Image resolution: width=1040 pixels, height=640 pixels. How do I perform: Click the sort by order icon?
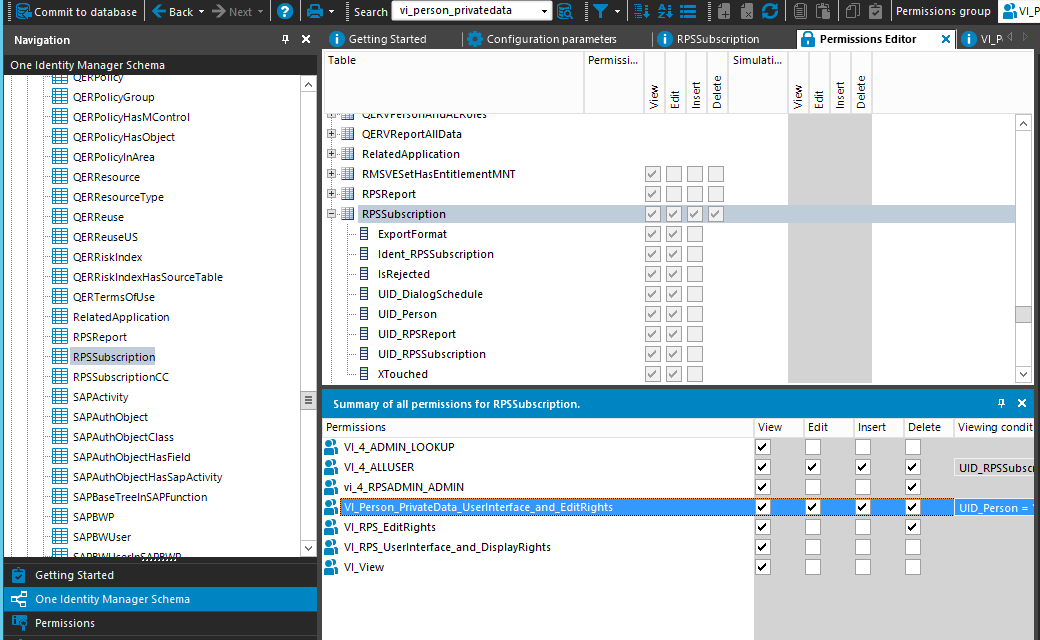(x=641, y=11)
